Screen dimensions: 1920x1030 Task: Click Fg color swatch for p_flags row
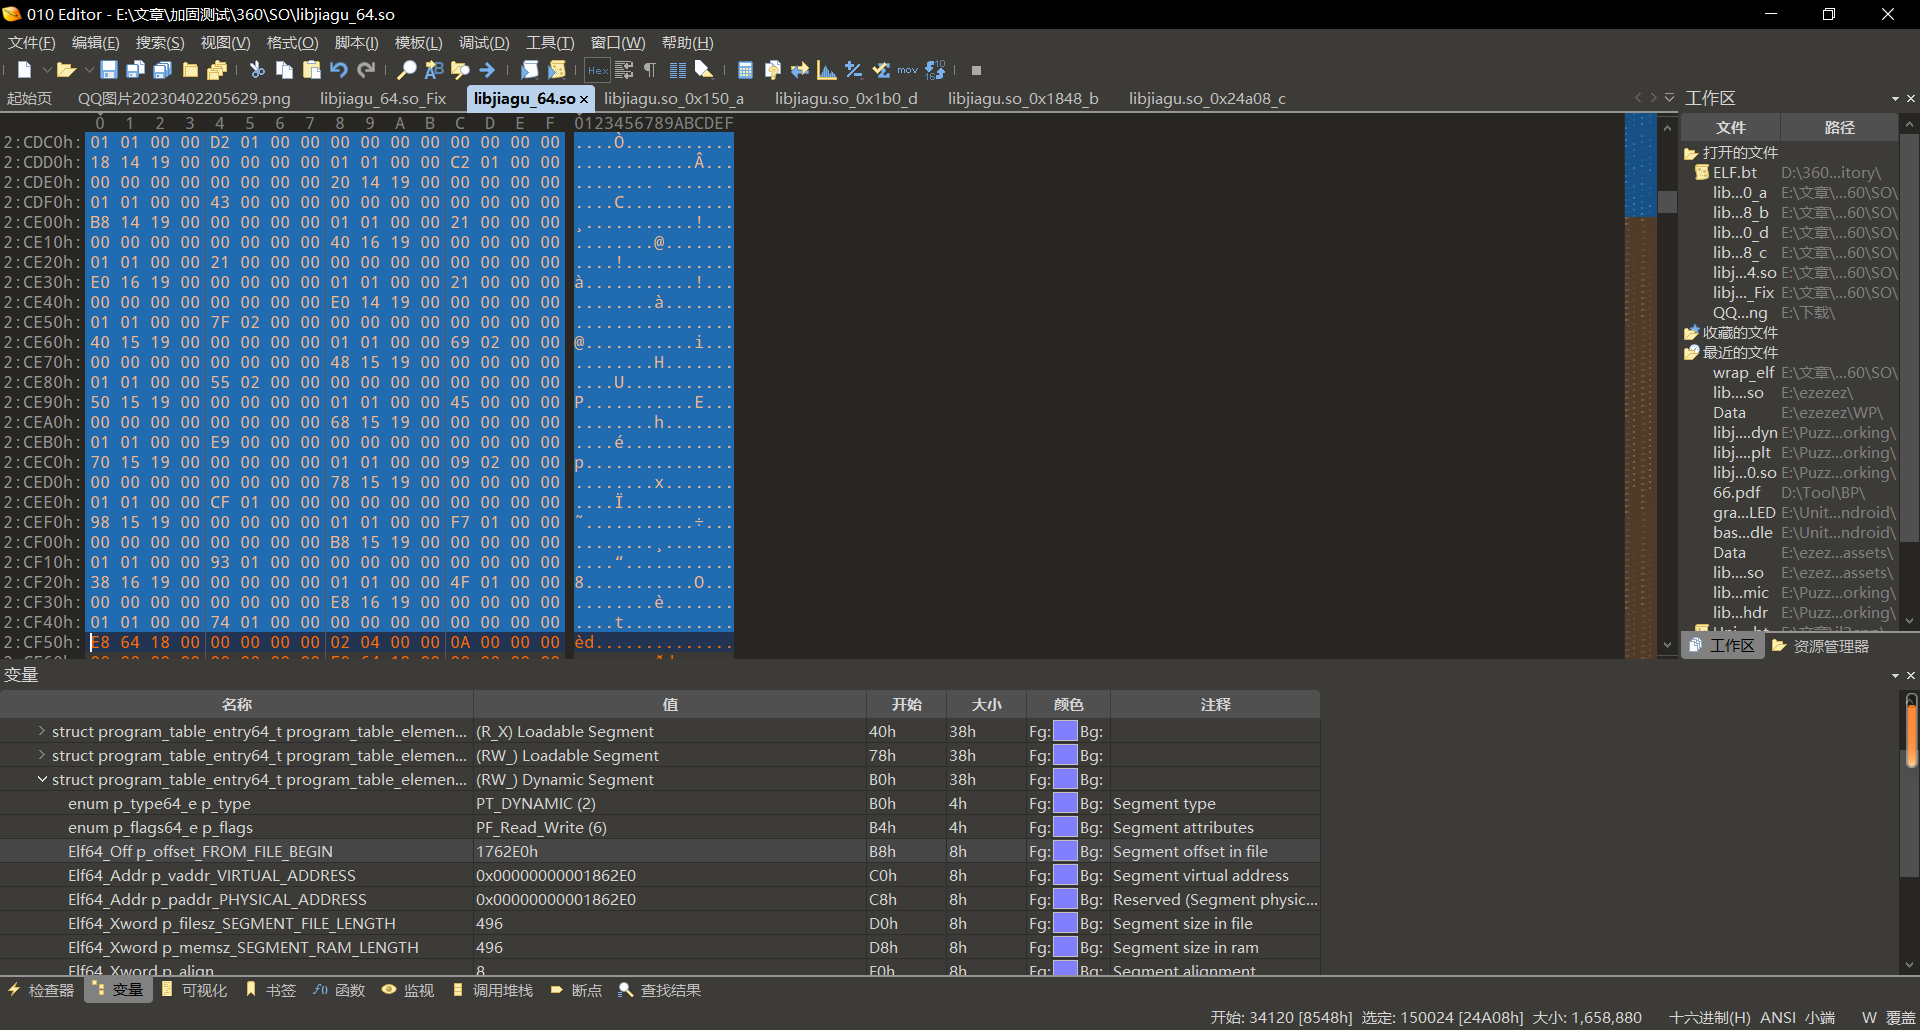[x=1065, y=827]
